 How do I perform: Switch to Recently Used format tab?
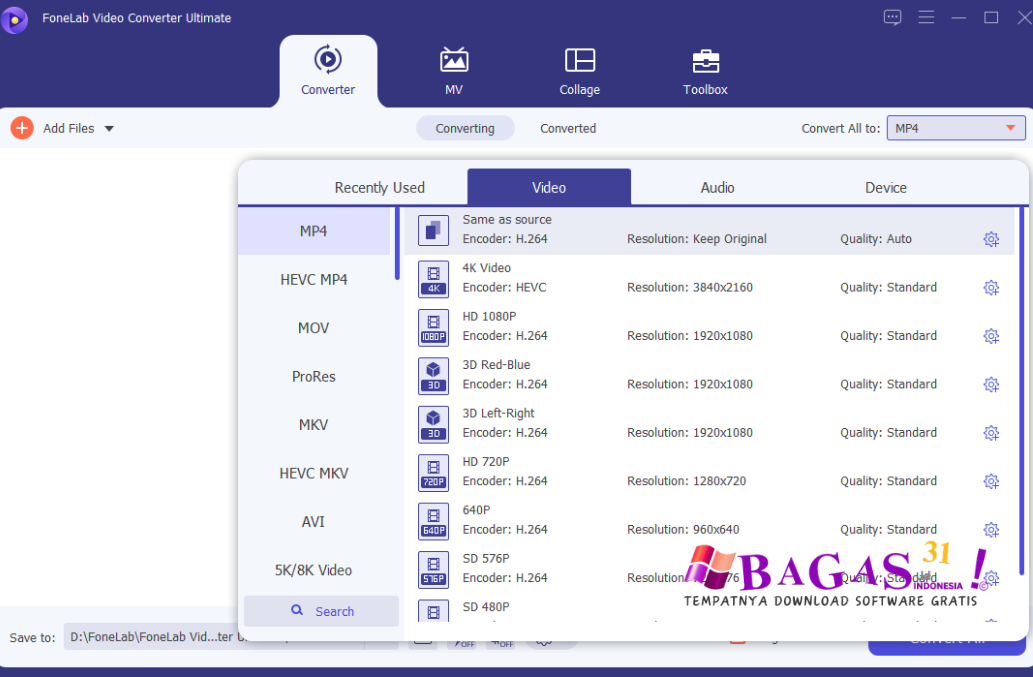pos(379,188)
